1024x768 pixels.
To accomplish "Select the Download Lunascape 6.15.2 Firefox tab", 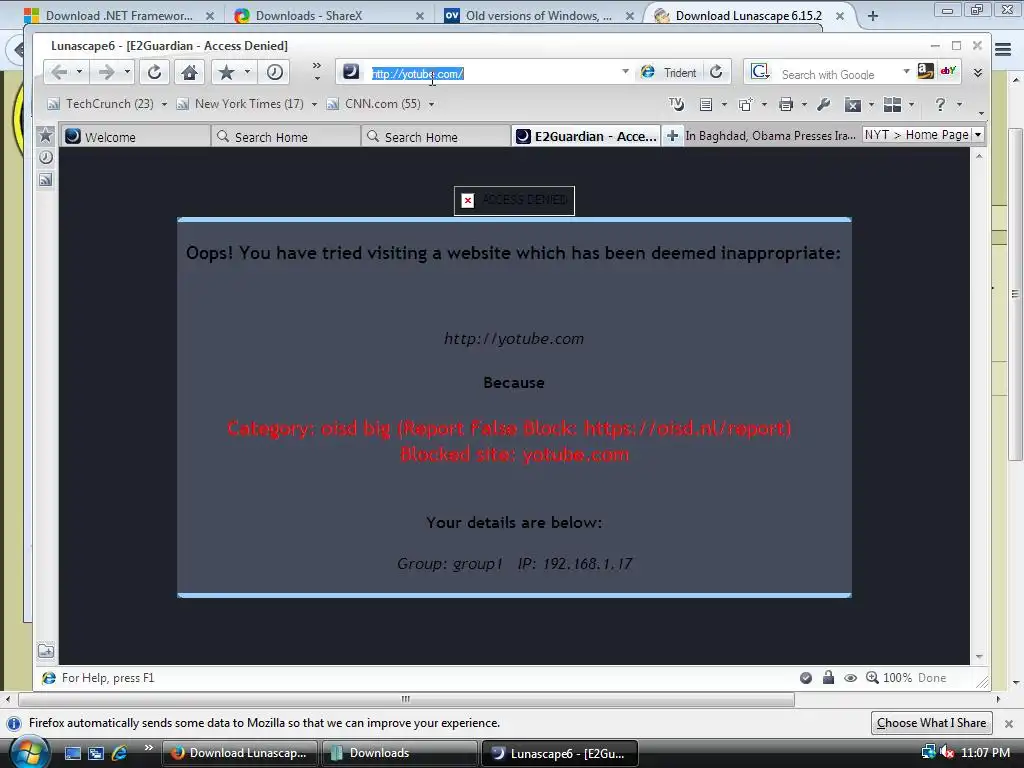I will [750, 16].
